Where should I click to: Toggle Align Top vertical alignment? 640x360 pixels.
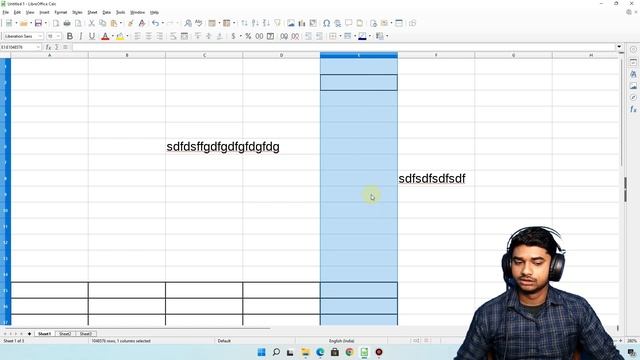pos(198,36)
